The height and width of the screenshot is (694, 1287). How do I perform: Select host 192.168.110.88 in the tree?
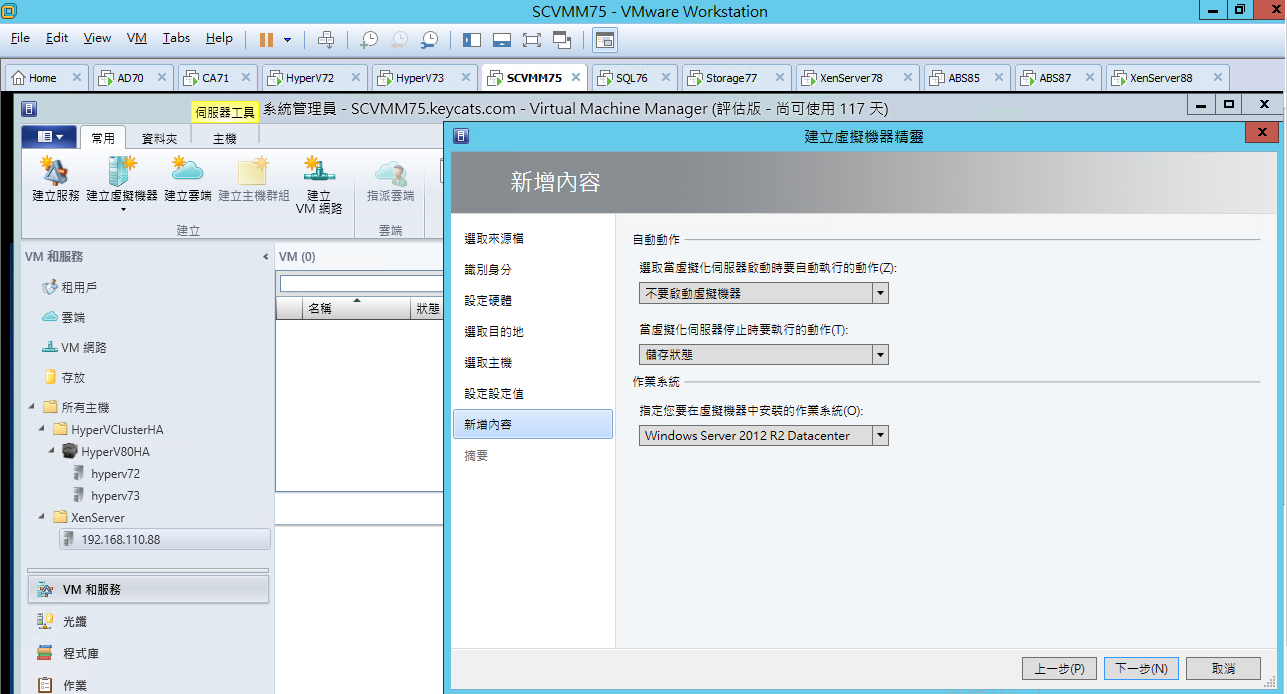pyautogui.click(x=164, y=539)
